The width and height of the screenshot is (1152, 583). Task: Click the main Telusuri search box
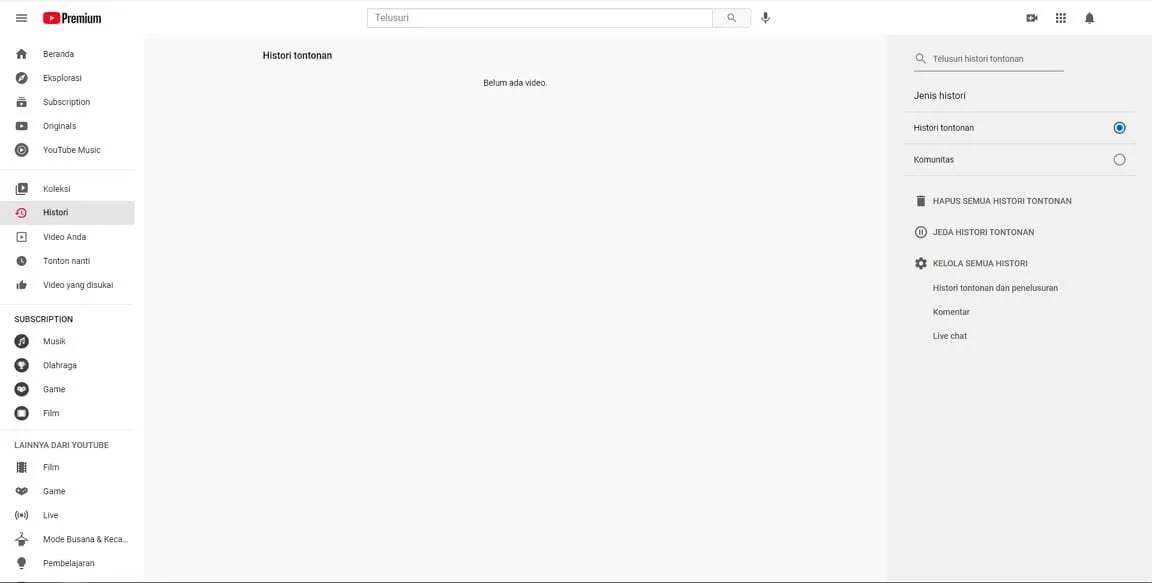[x=540, y=18]
